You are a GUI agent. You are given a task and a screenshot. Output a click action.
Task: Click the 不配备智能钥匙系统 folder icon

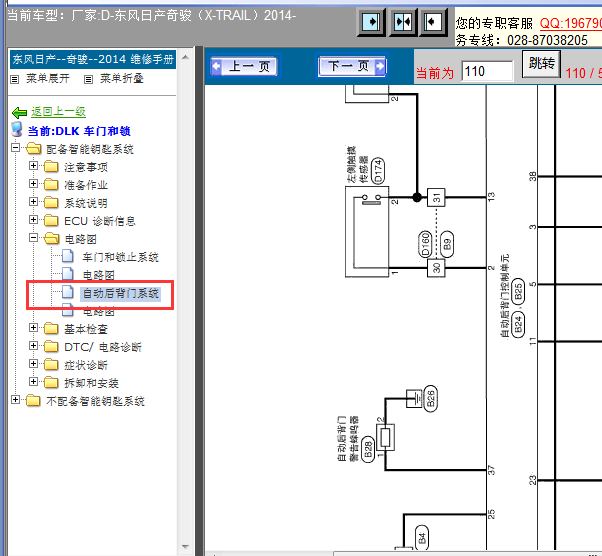[x=33, y=400]
